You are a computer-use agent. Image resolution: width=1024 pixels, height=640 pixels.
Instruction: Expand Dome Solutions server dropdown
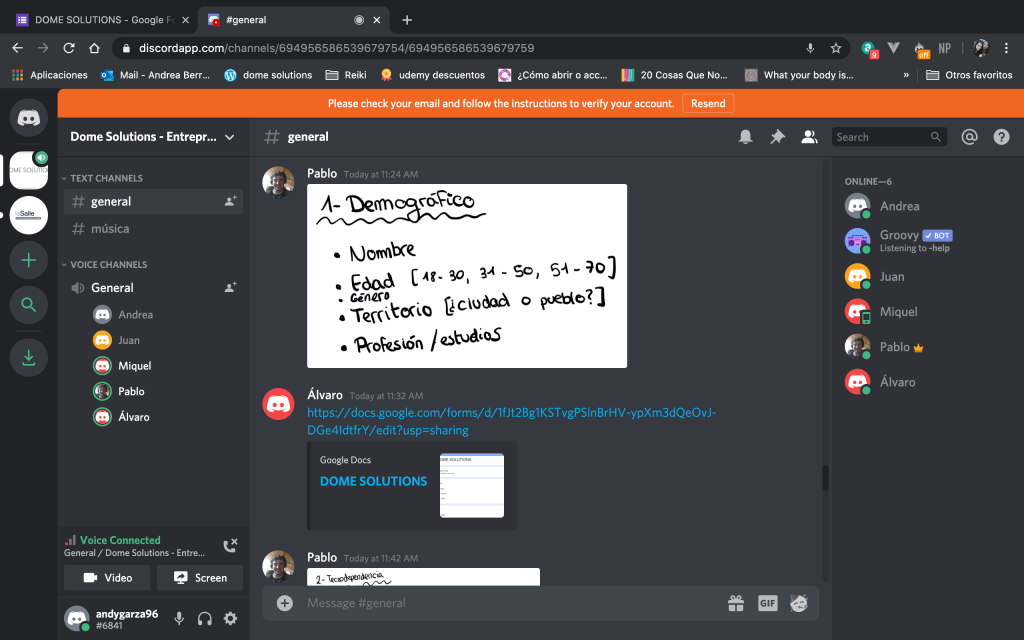tap(229, 137)
